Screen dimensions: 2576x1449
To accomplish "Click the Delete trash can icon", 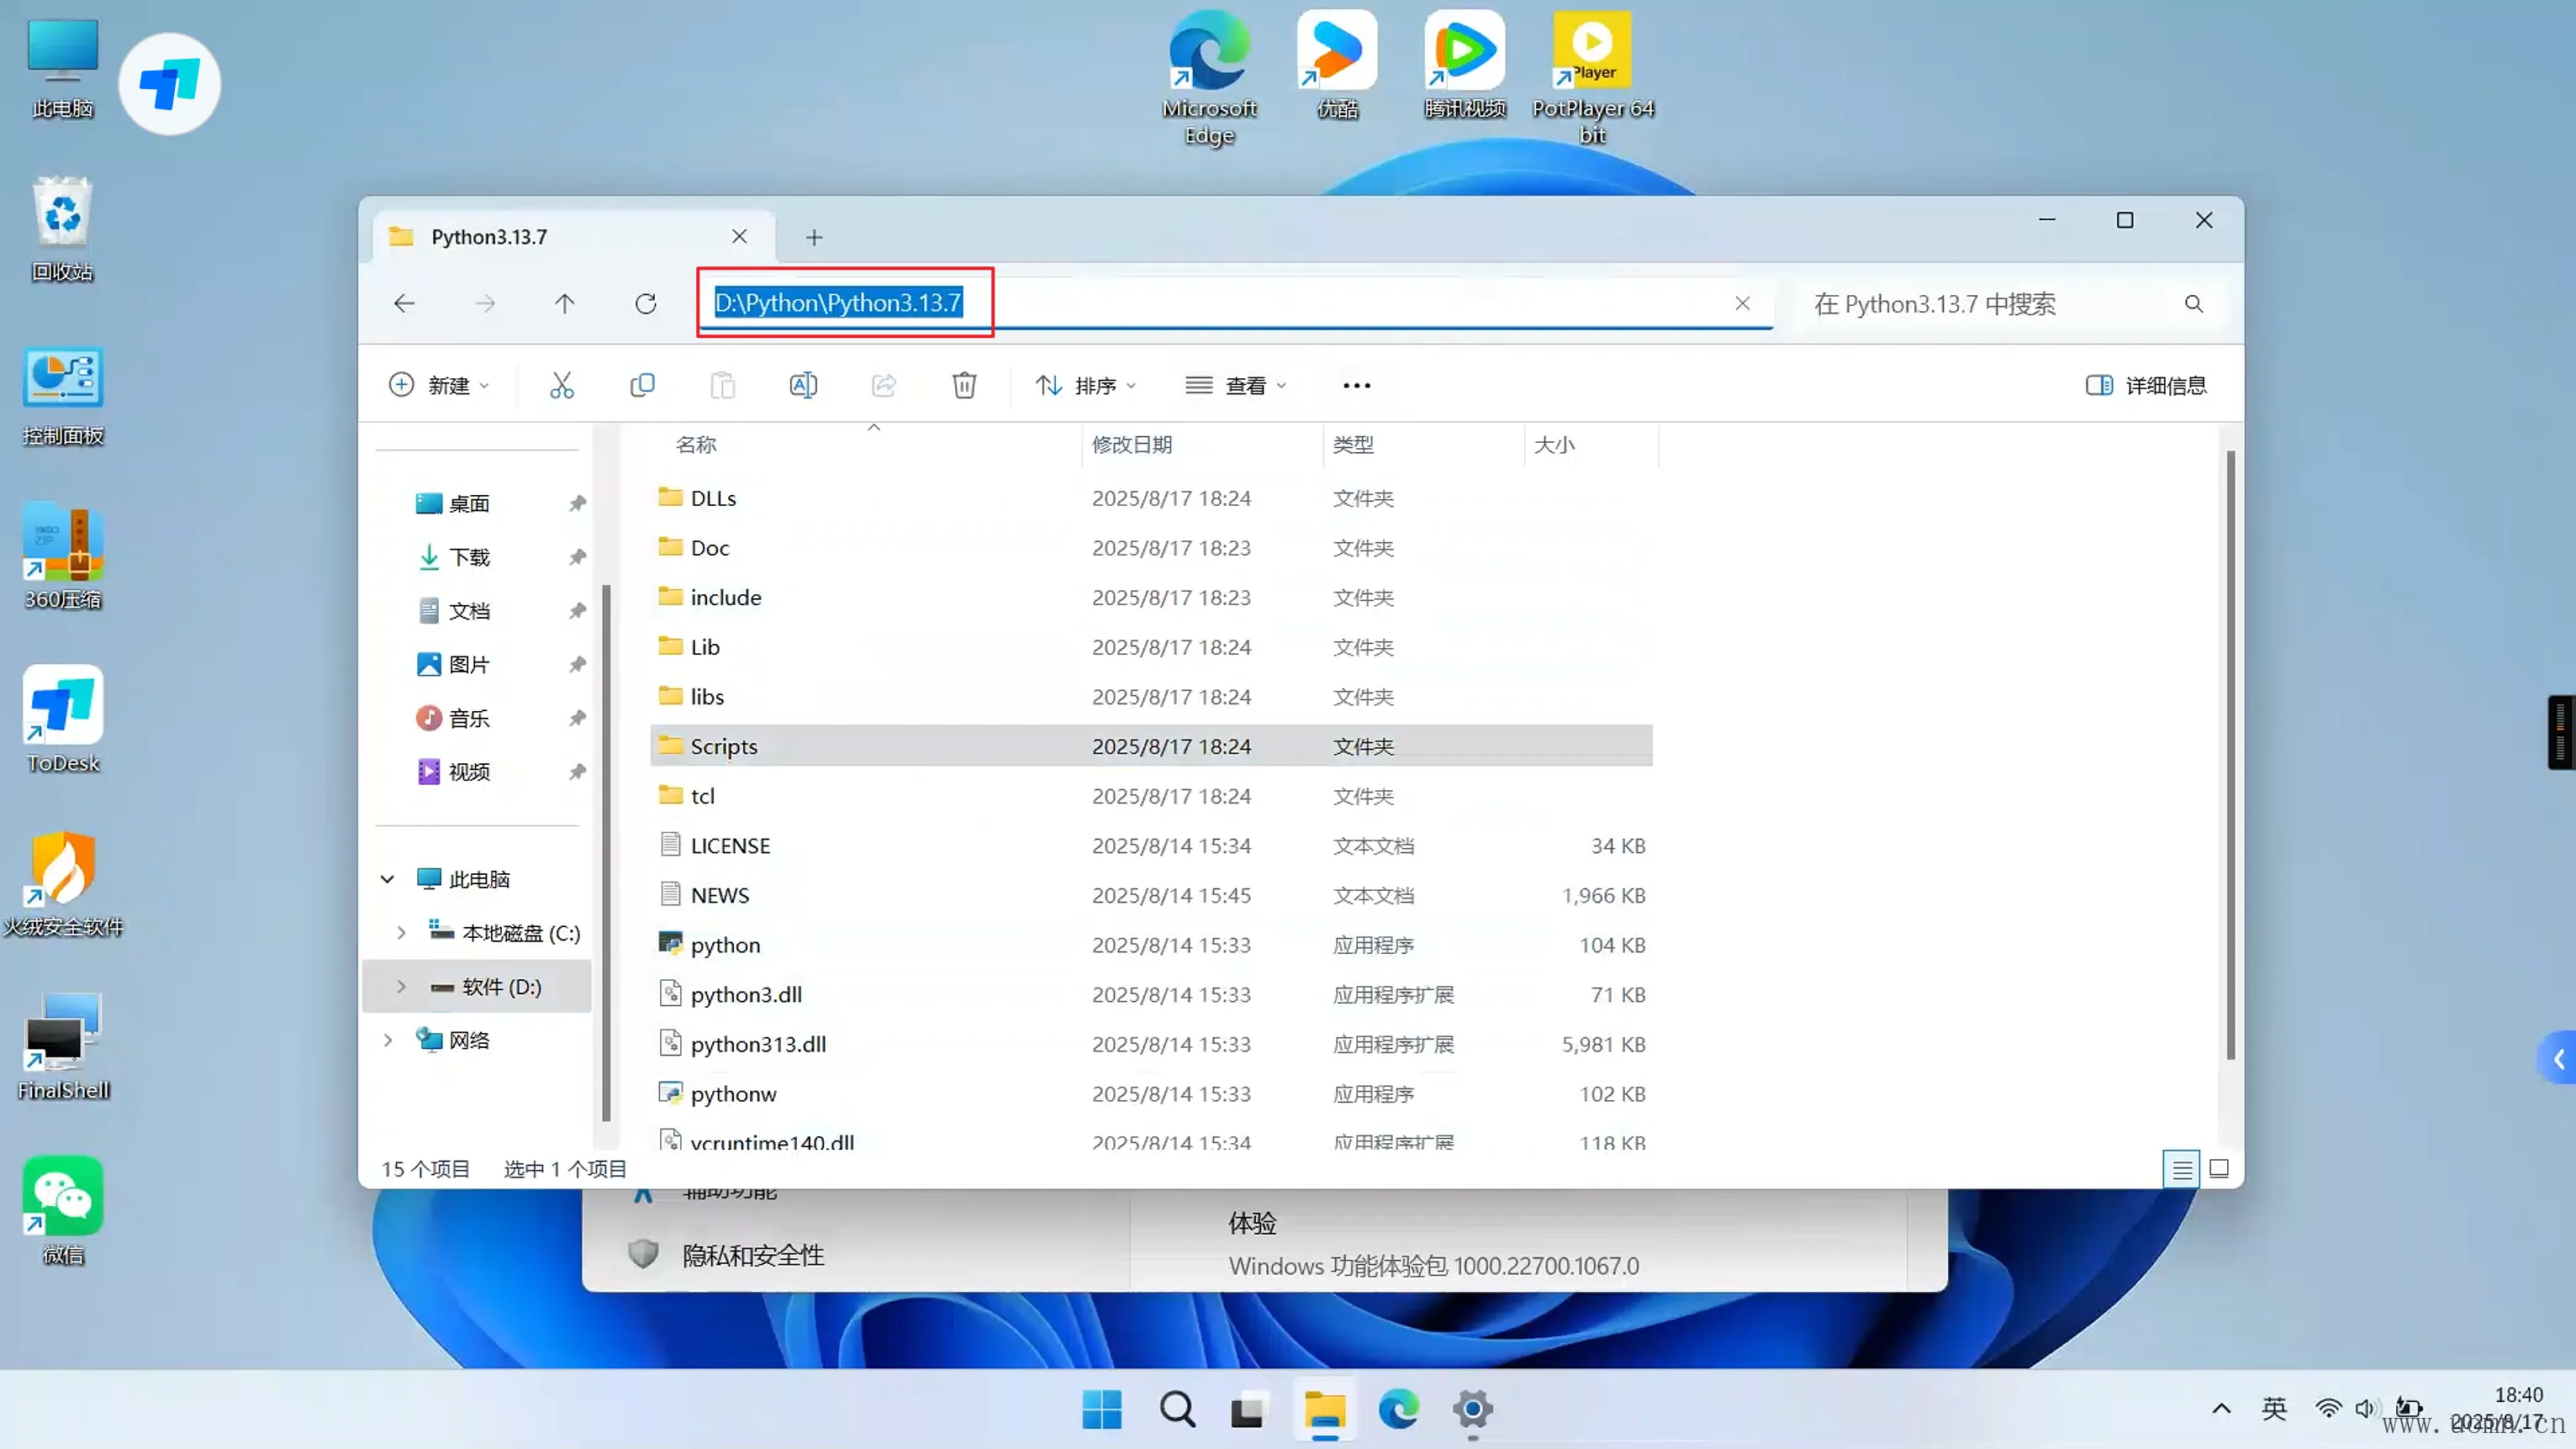I will (x=964, y=385).
